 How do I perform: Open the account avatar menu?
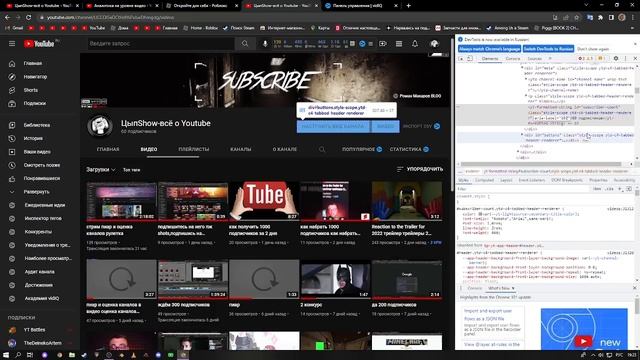434,44
